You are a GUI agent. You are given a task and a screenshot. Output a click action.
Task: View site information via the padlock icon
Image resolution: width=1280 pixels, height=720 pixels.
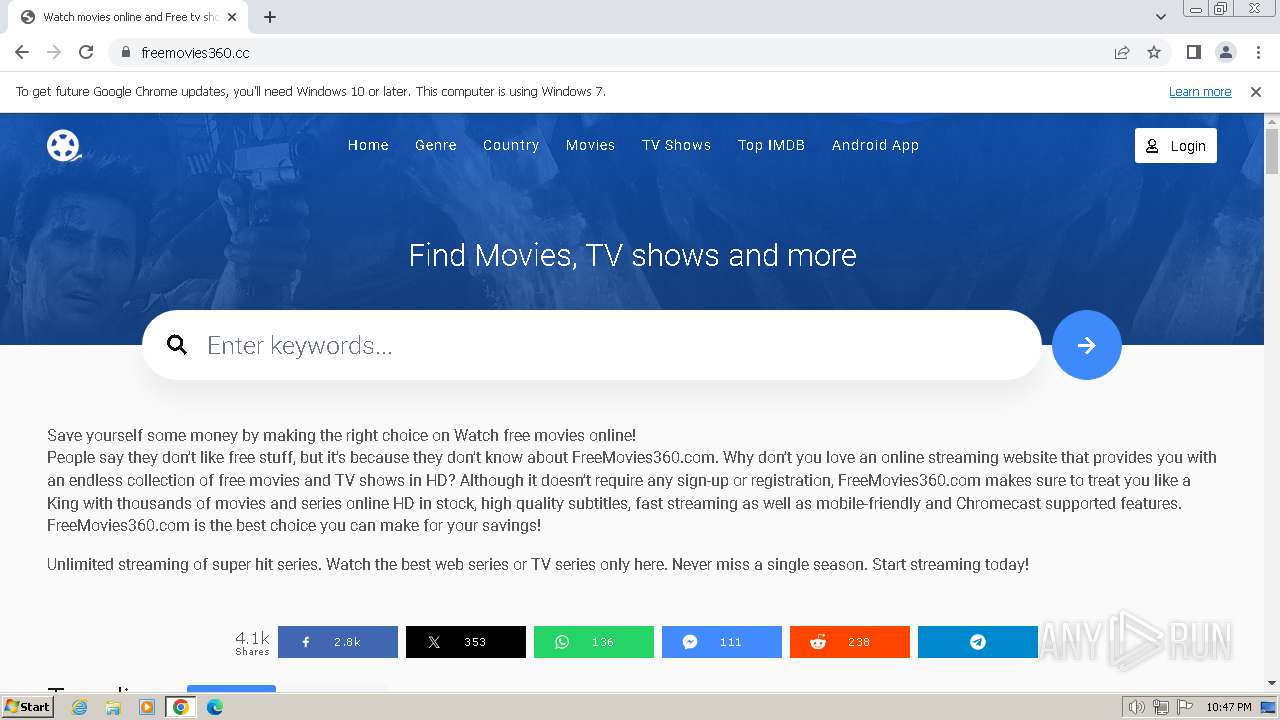[125, 52]
